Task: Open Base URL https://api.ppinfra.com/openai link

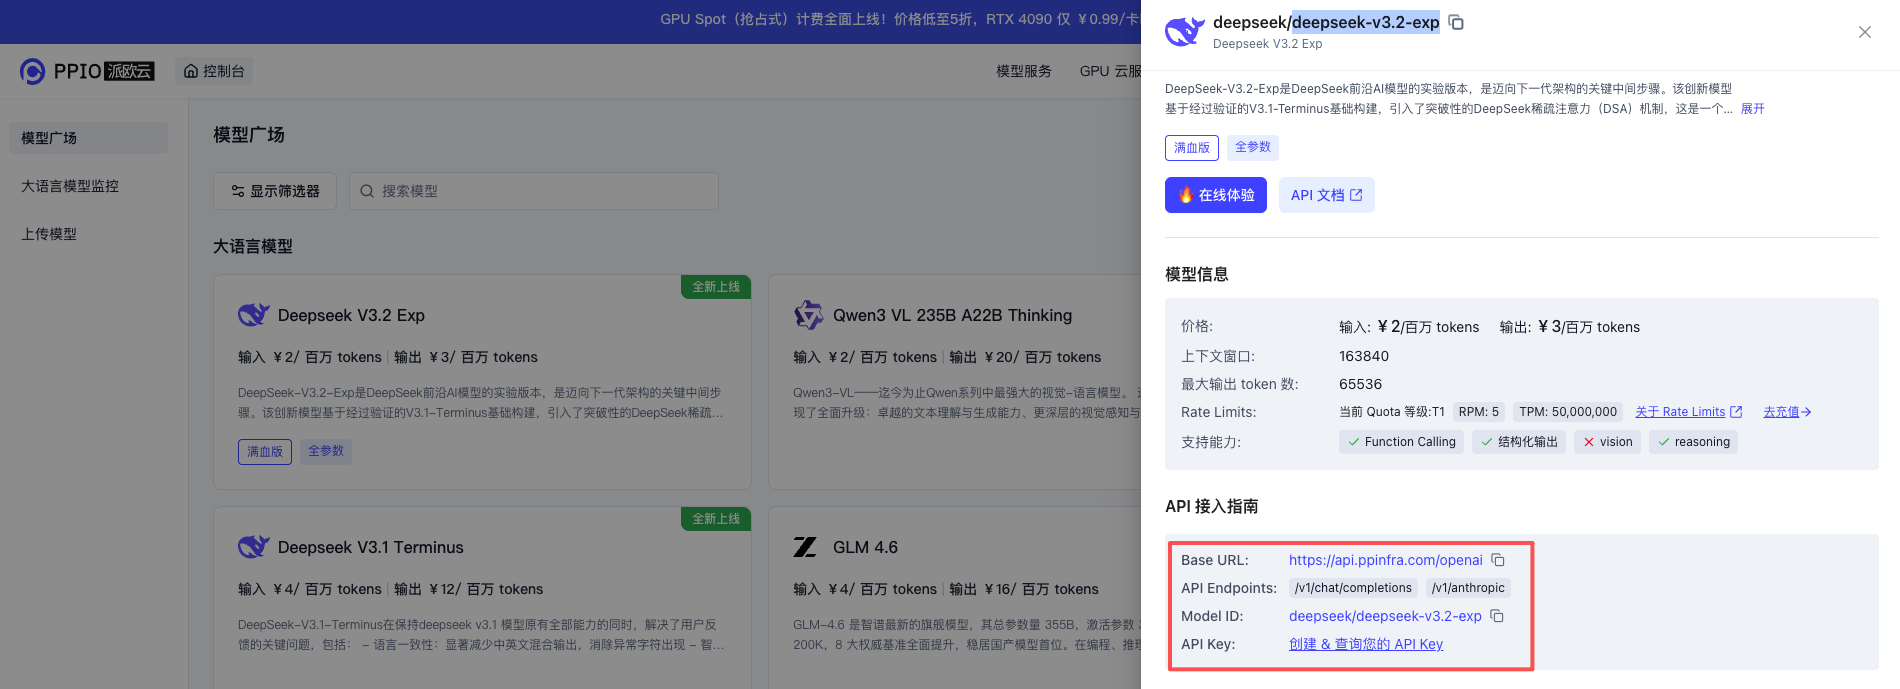Action: [1385, 560]
